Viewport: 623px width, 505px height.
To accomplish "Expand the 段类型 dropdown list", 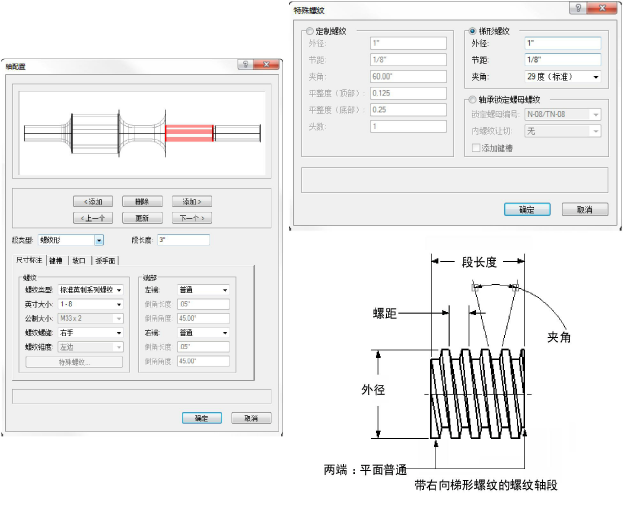I will click(x=99, y=240).
